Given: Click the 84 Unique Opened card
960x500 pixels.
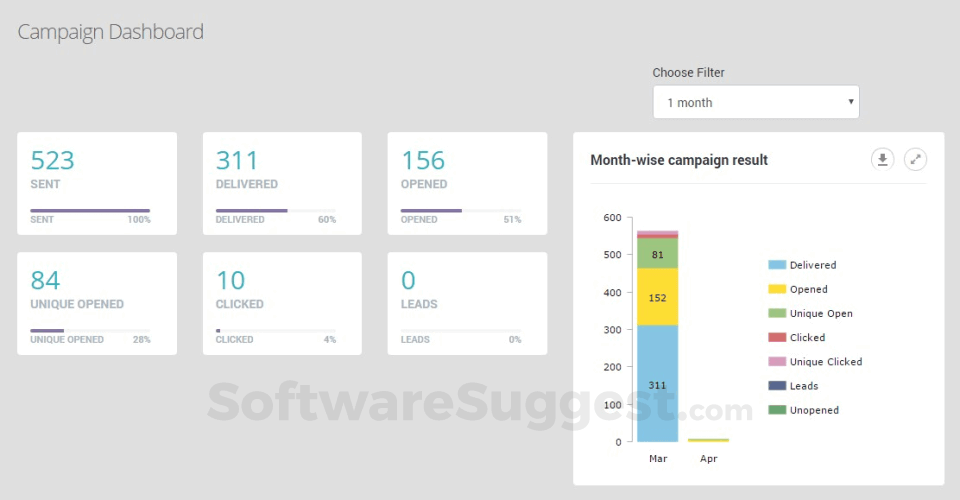Looking at the screenshot, I should [97, 303].
